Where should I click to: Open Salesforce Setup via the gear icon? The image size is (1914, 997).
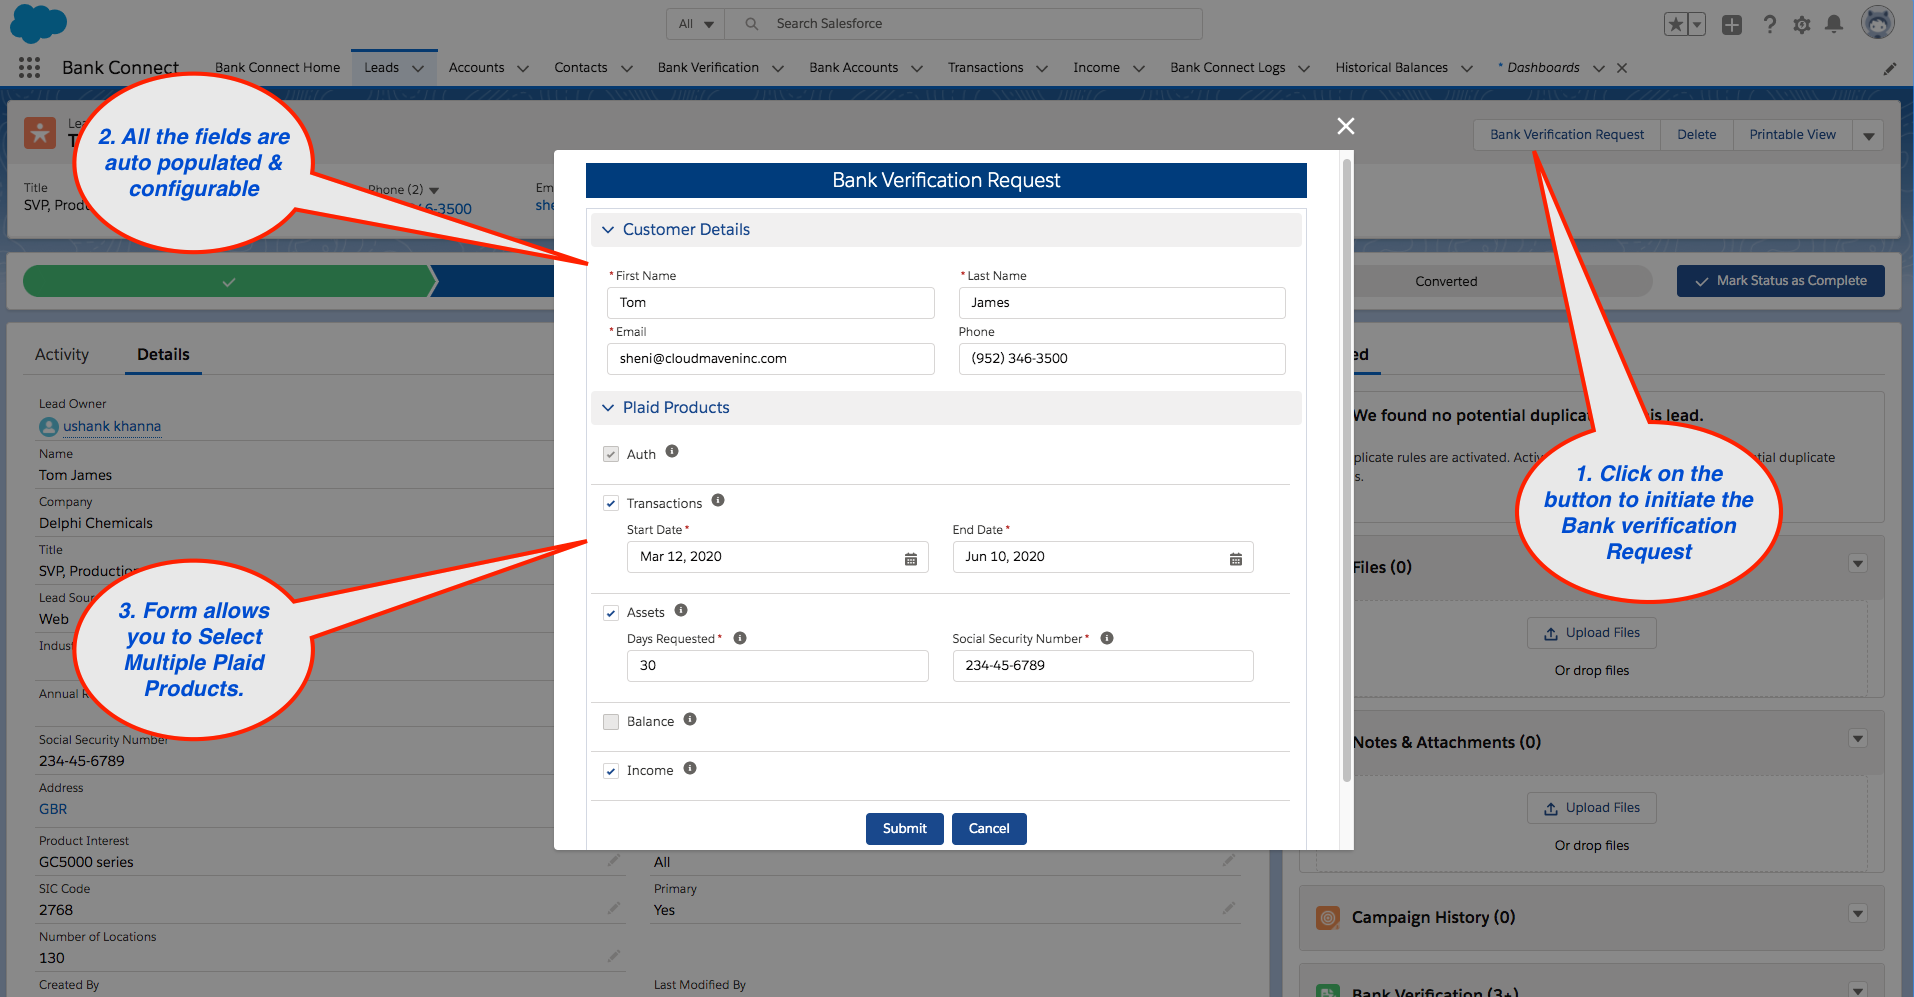[1802, 24]
